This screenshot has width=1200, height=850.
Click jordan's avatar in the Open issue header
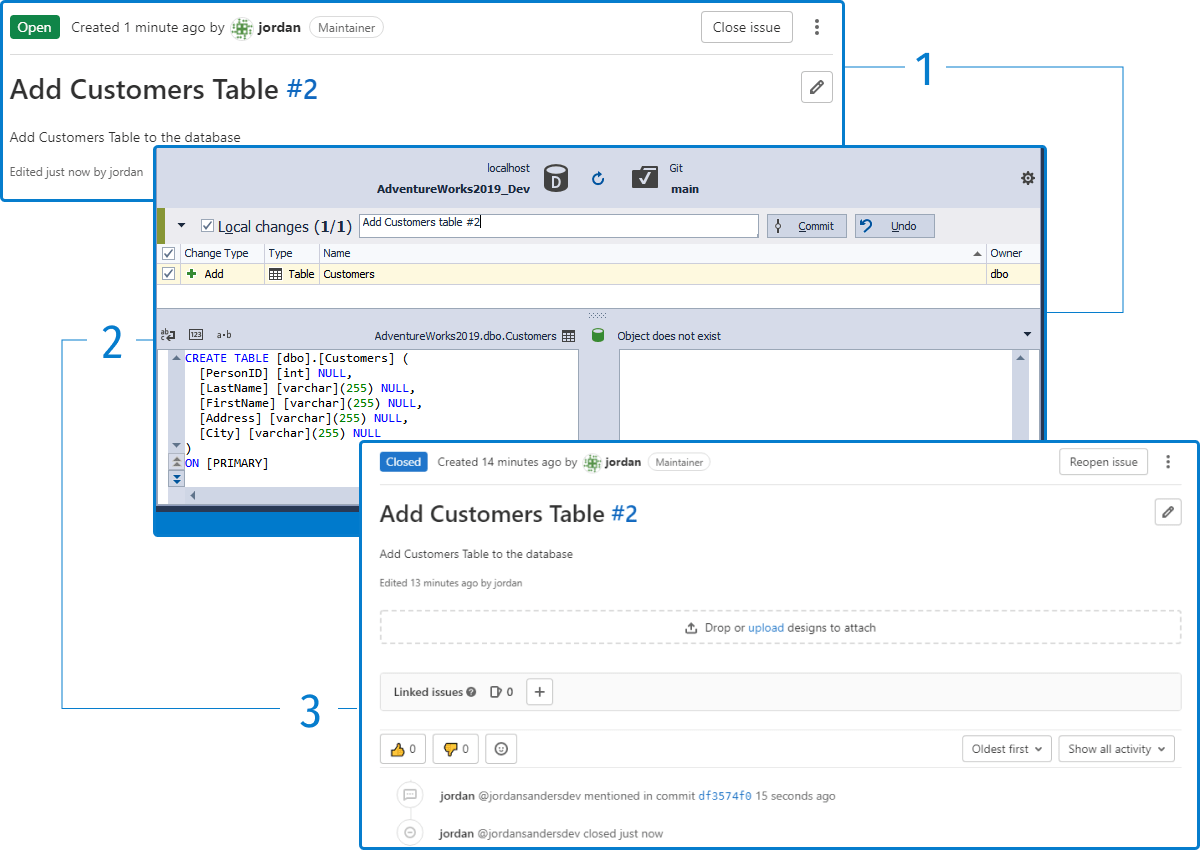242,28
